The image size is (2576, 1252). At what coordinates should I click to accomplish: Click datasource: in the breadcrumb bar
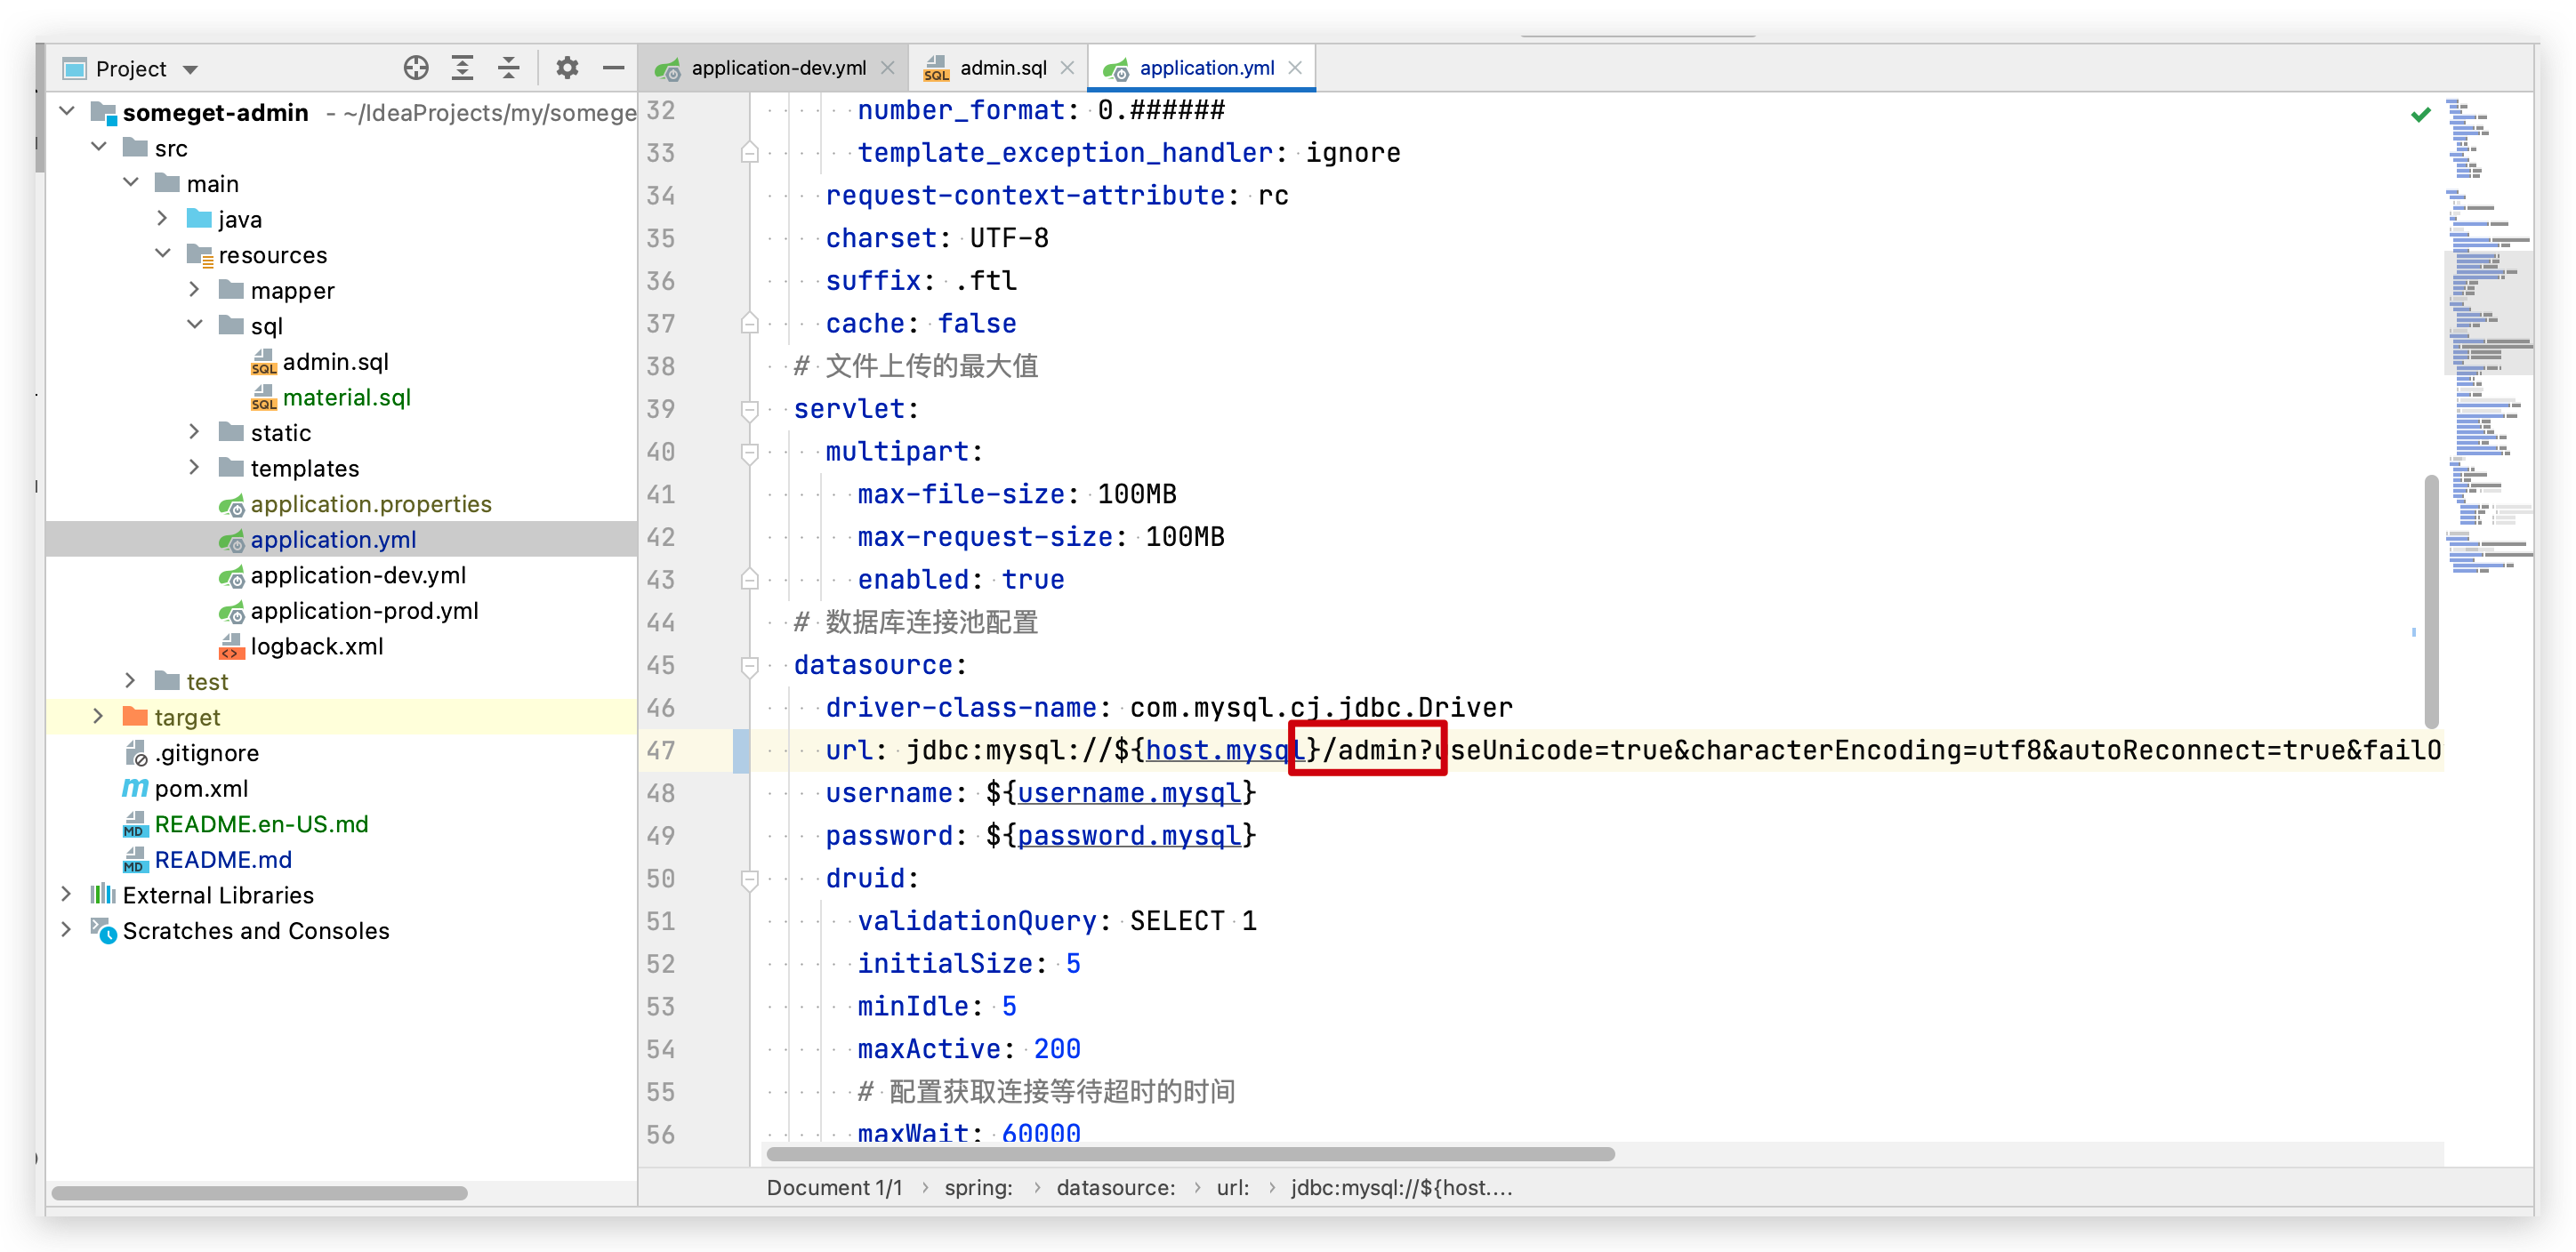click(1115, 1188)
